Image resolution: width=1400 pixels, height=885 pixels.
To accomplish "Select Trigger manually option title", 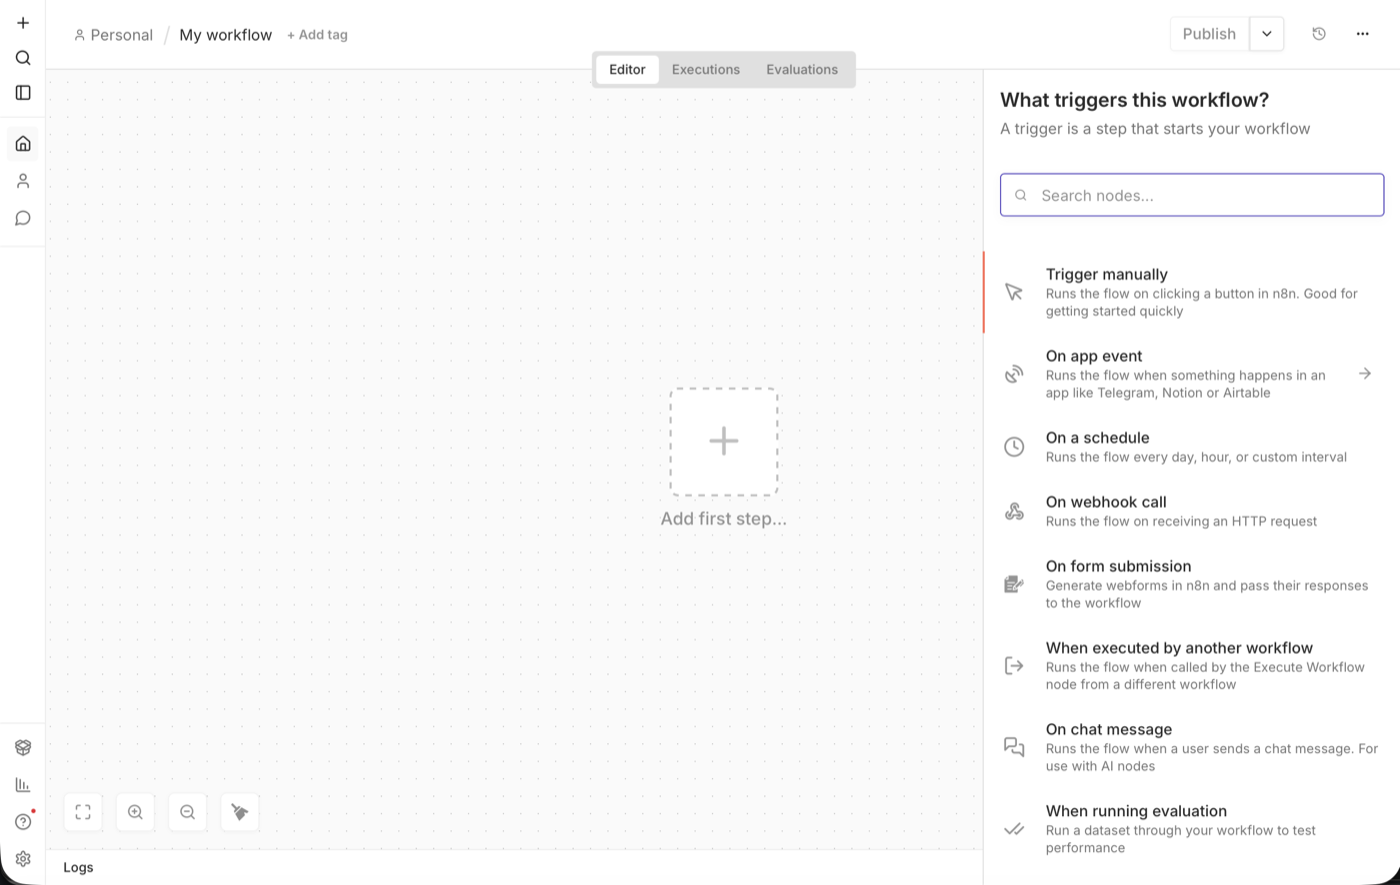I will pyautogui.click(x=1107, y=274).
